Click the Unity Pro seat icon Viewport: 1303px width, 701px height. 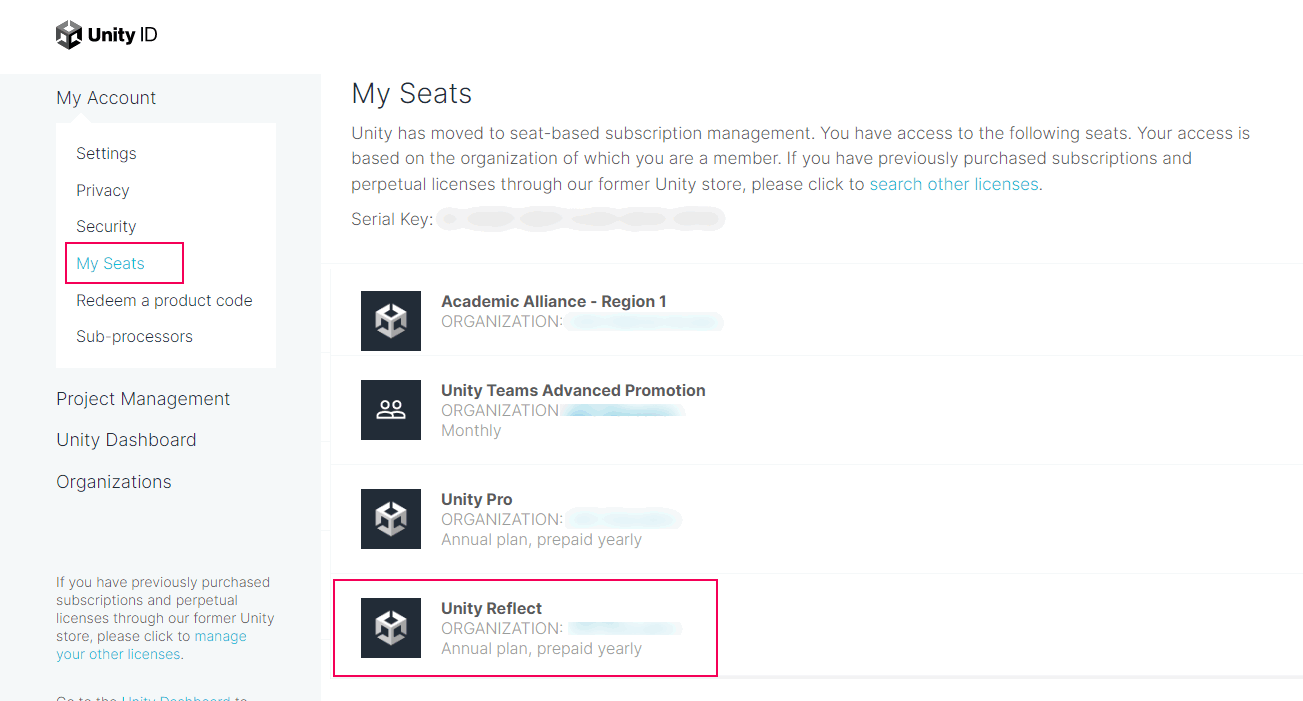pyautogui.click(x=391, y=519)
